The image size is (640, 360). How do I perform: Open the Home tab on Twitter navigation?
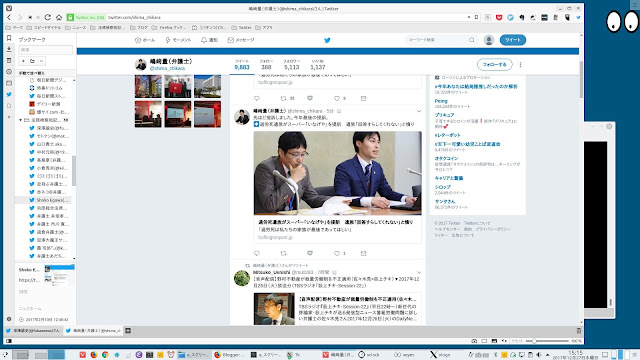145,40
